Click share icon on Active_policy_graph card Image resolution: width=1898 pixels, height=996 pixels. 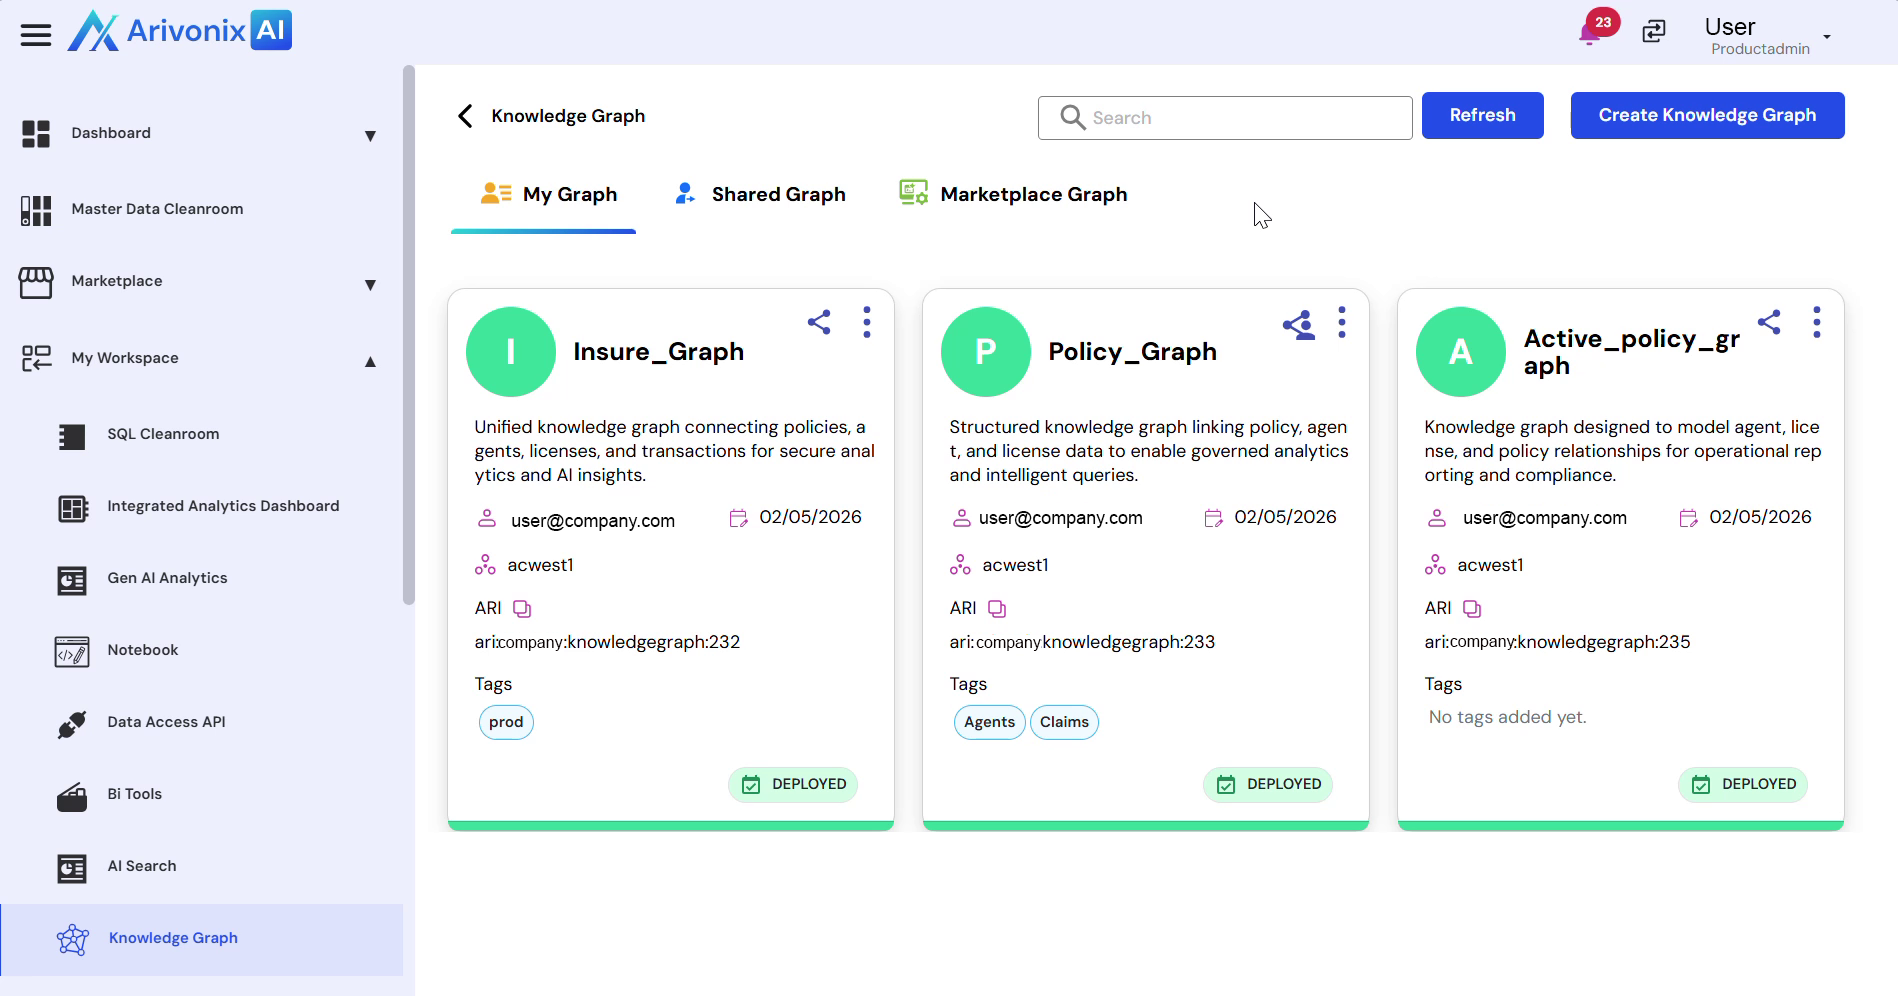pos(1769,322)
